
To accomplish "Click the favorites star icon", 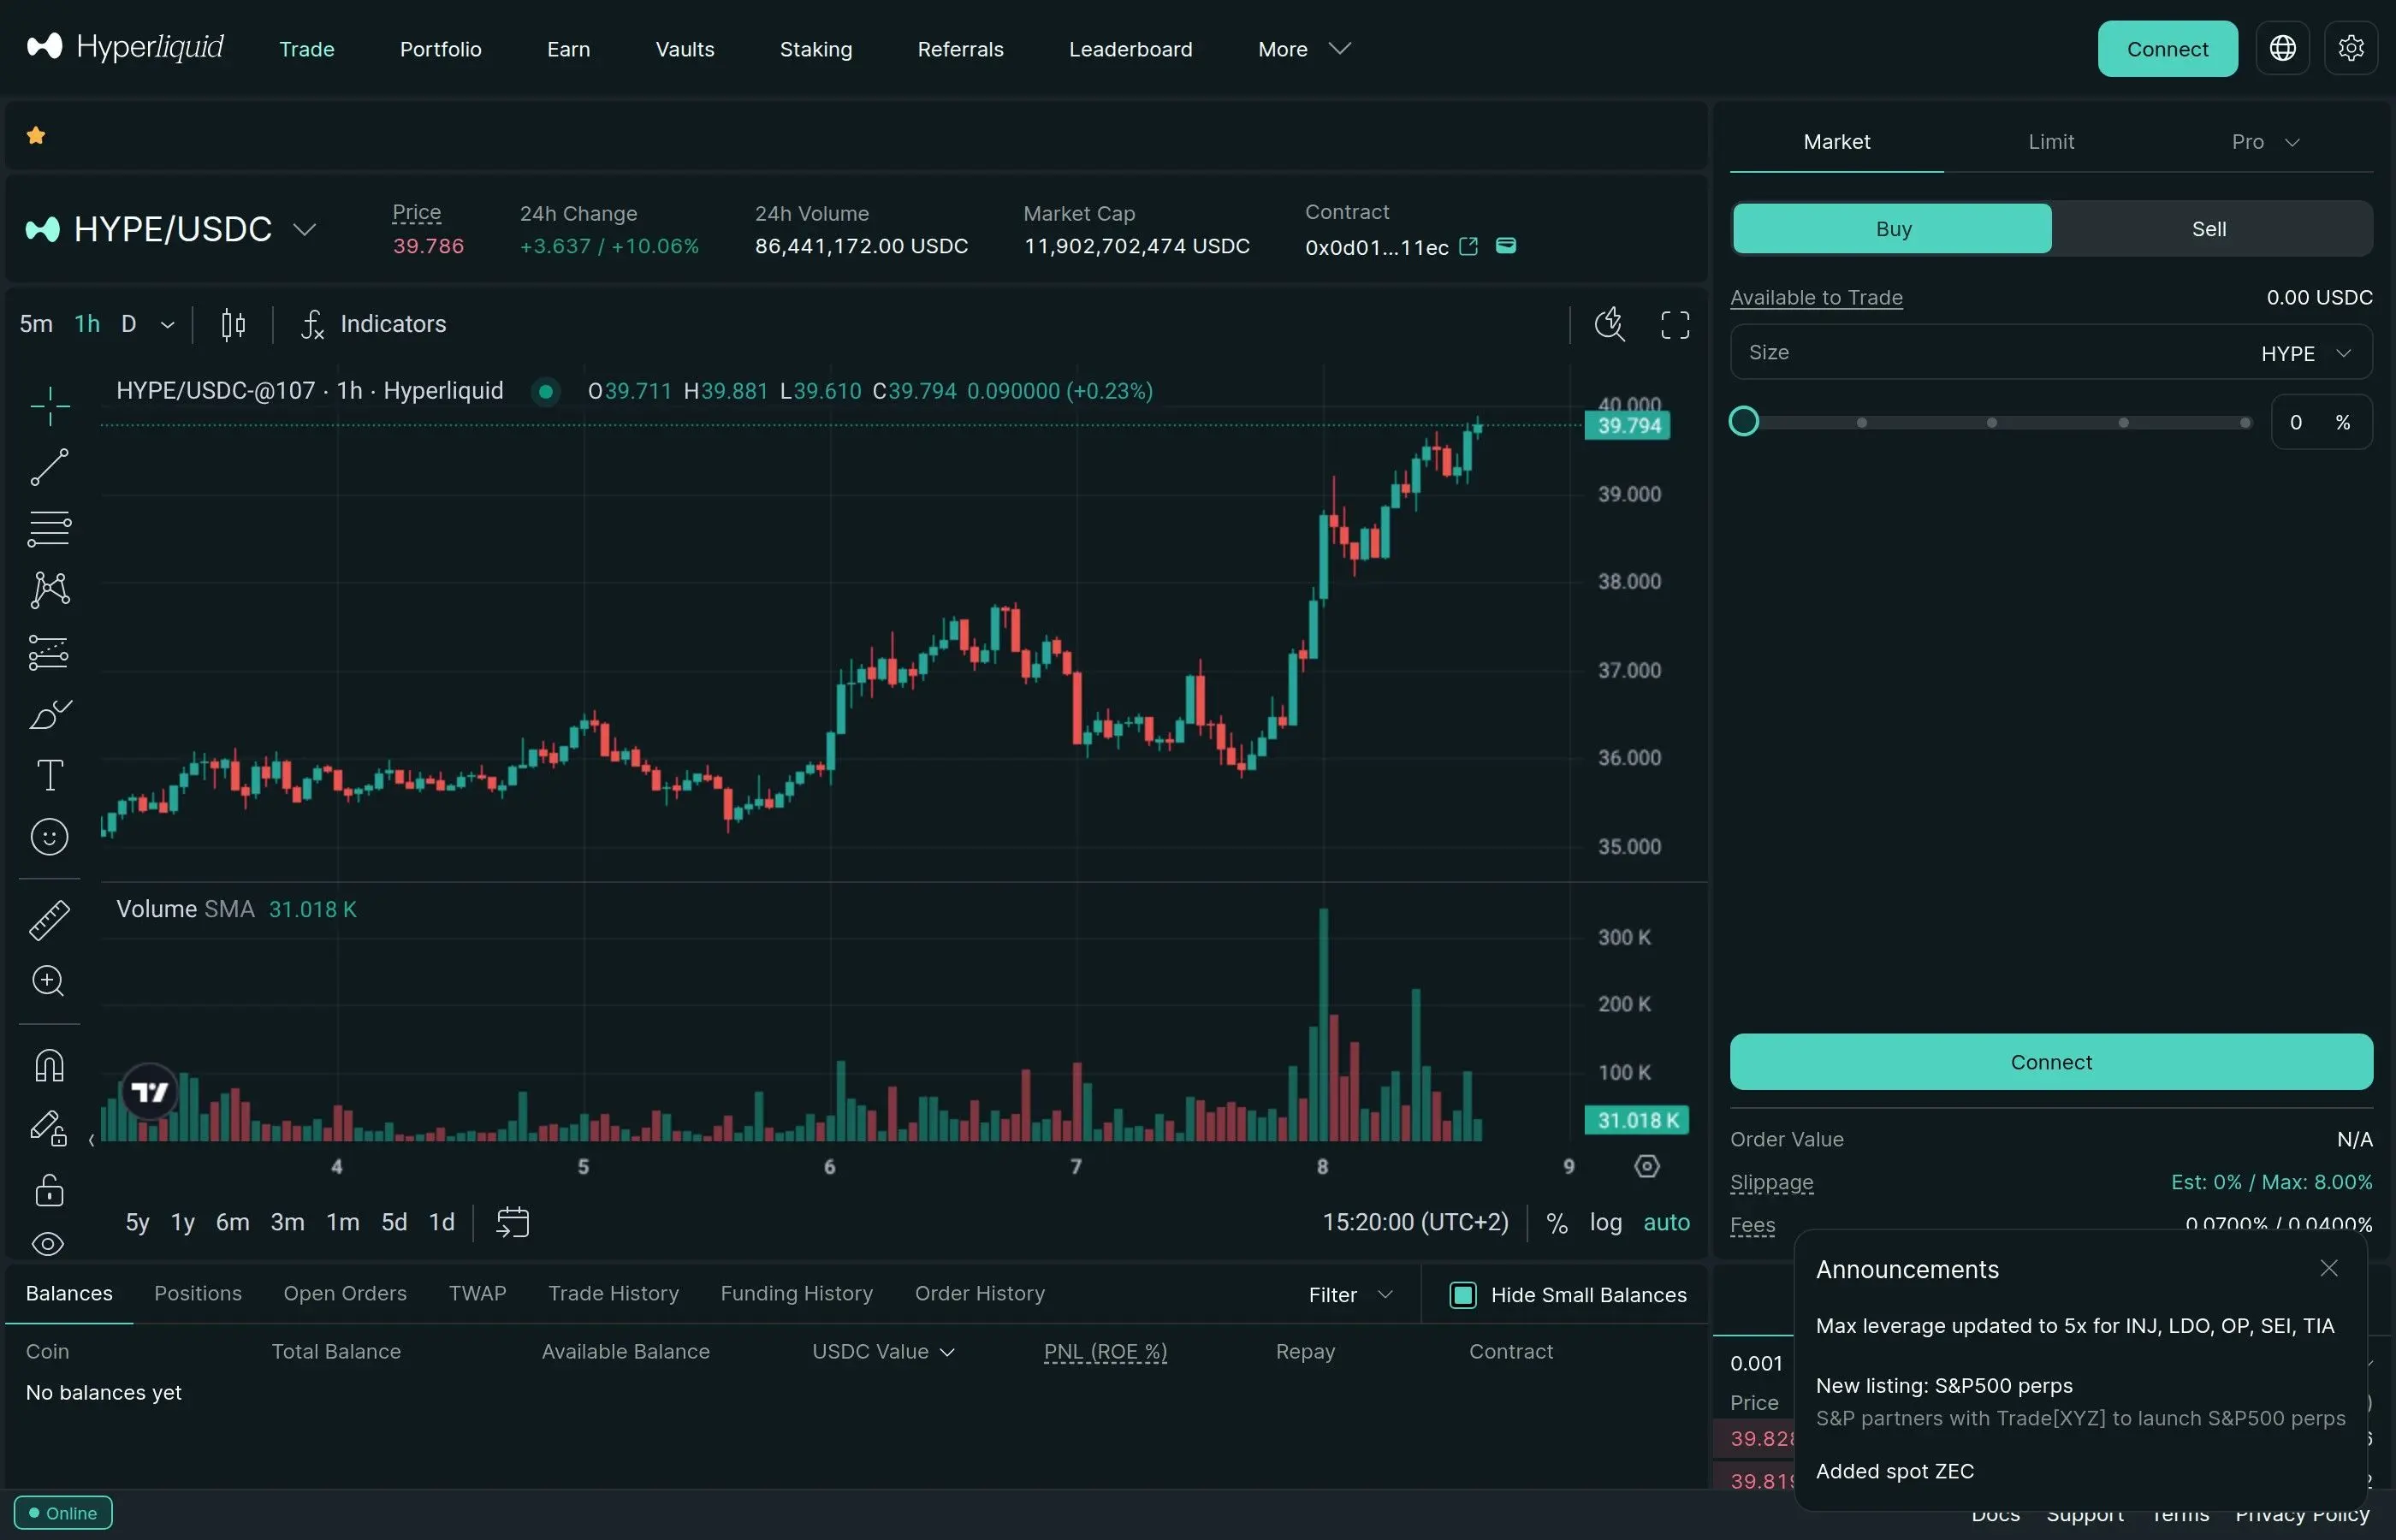I will pos(36,135).
